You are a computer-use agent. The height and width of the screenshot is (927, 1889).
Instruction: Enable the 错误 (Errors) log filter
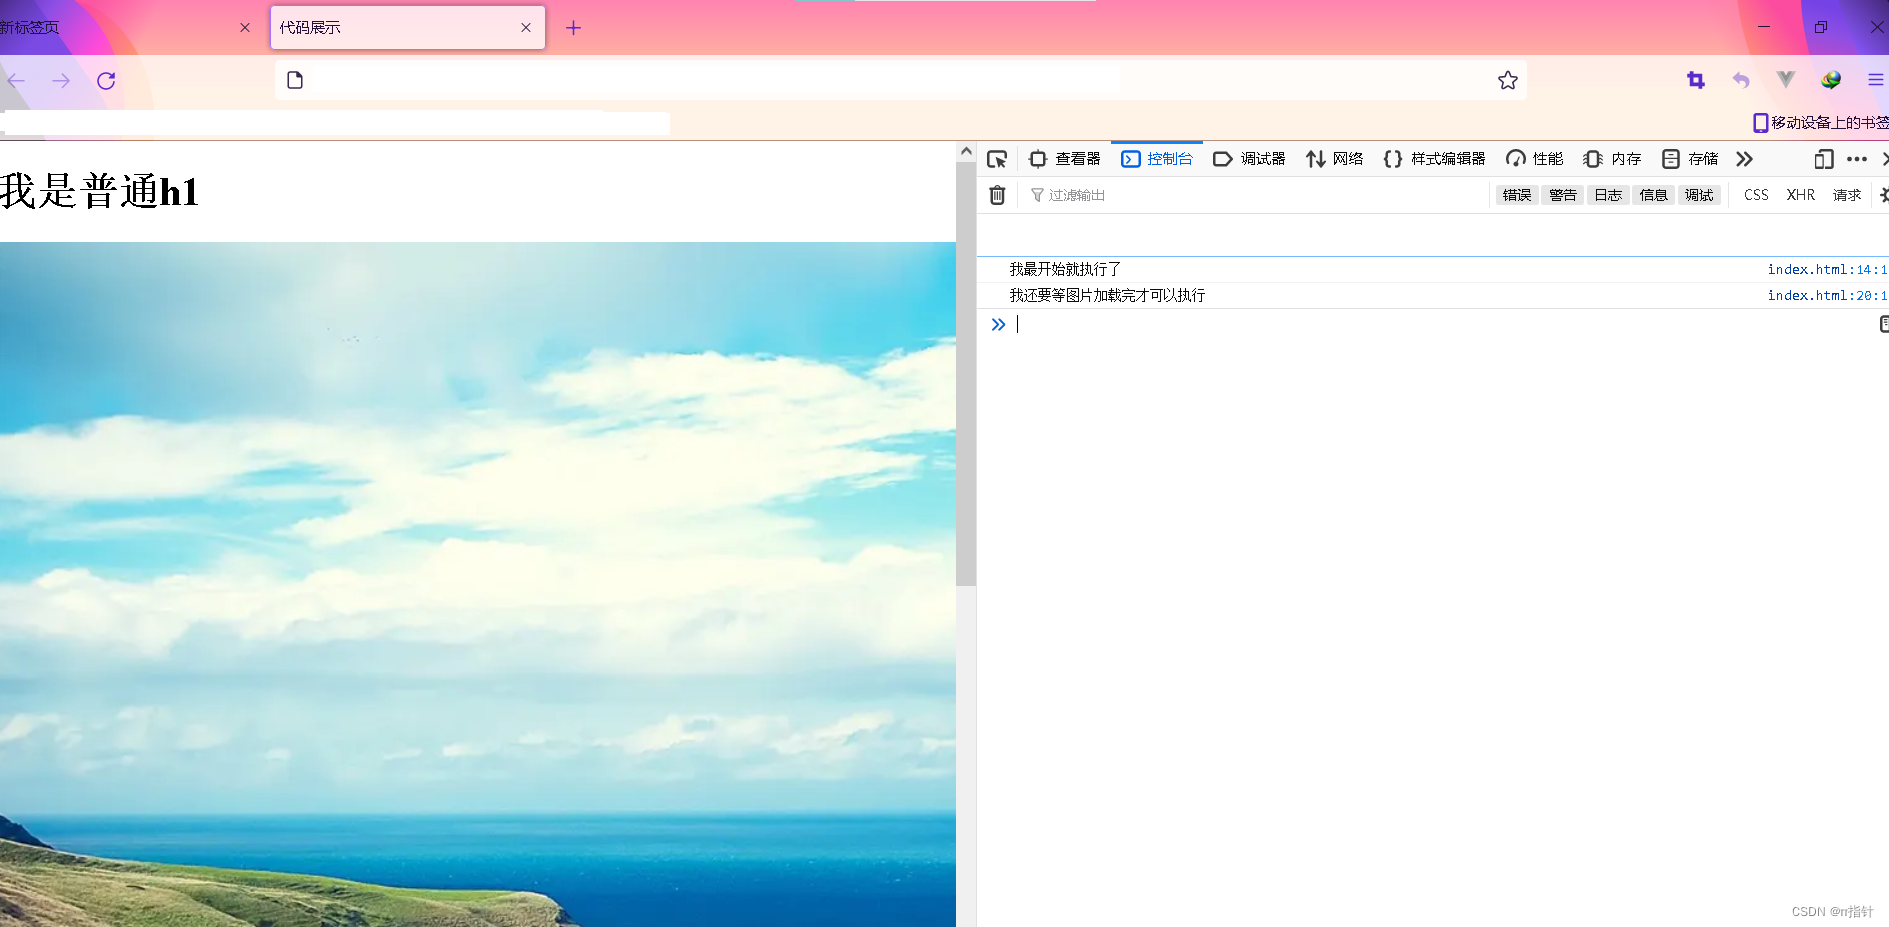[x=1516, y=195]
